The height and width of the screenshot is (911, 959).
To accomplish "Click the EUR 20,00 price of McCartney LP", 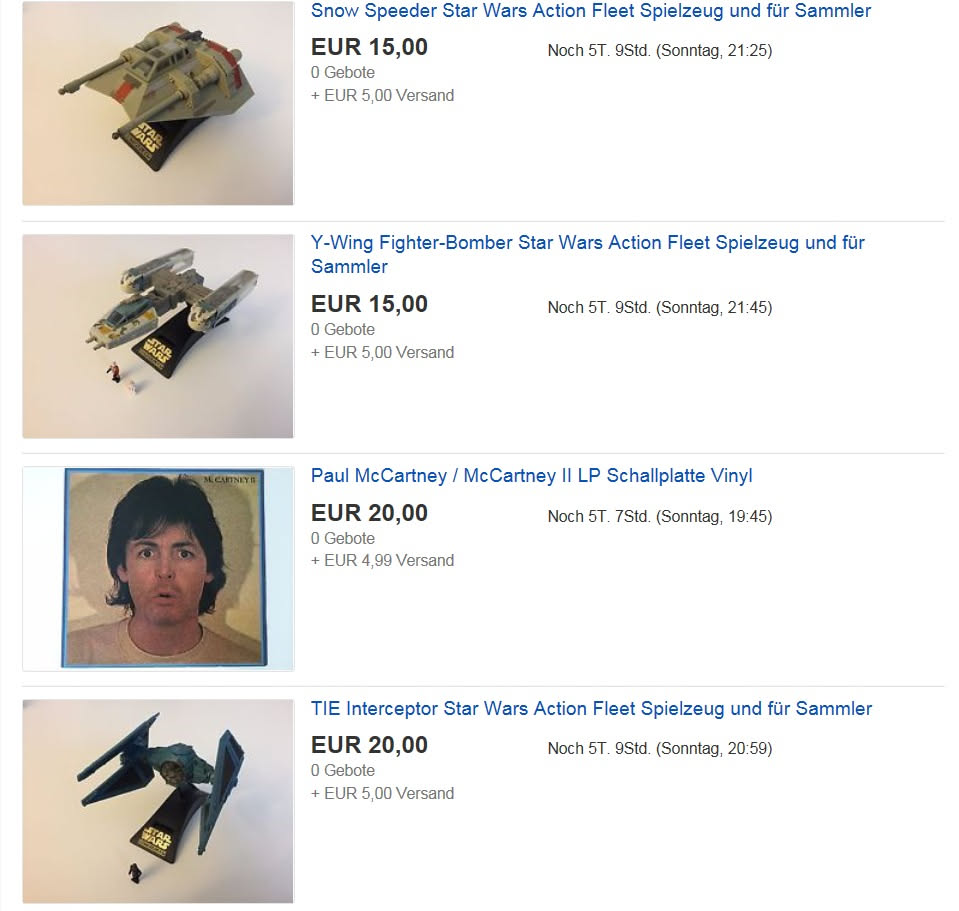I will (x=369, y=513).
